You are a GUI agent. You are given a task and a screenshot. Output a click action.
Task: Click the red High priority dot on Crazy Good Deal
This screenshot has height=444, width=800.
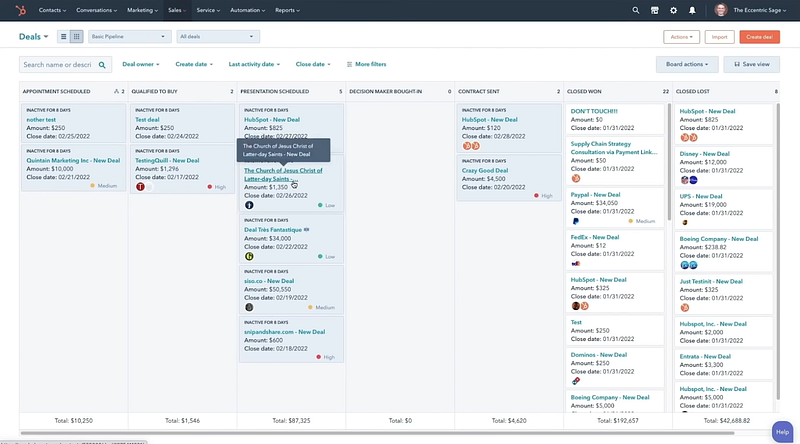536,195
